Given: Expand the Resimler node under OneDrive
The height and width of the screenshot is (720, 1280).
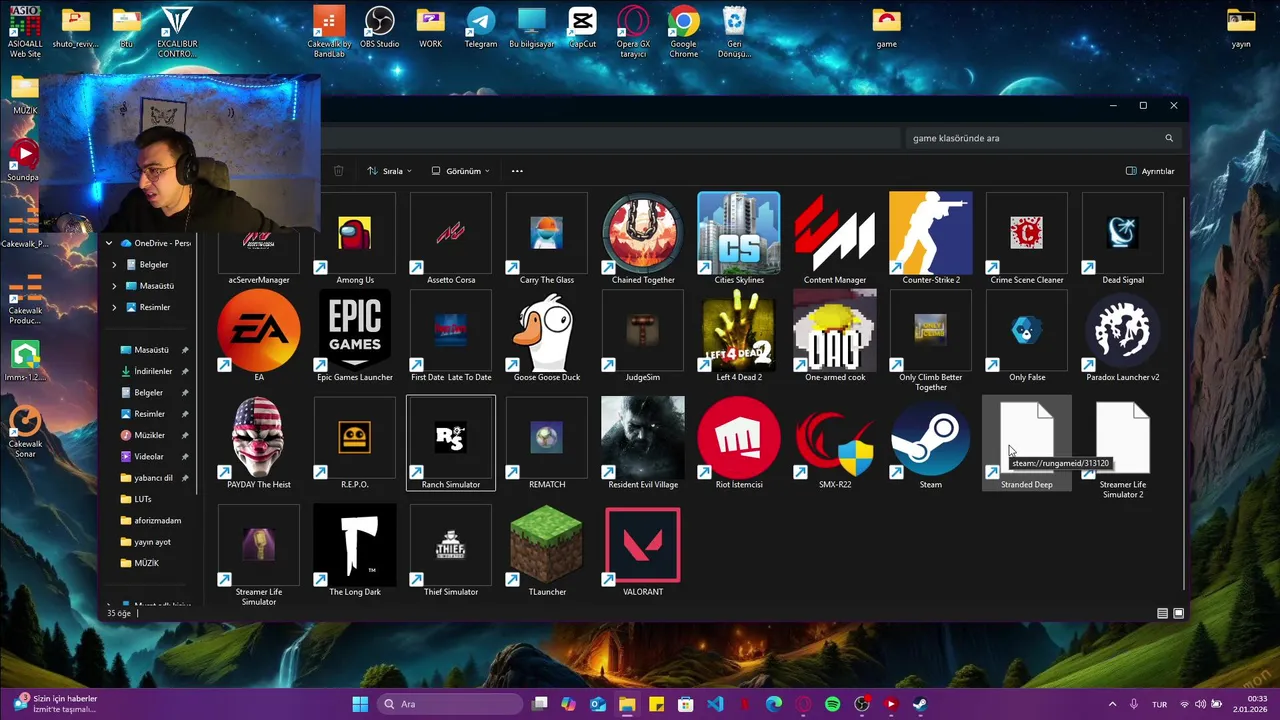Looking at the screenshot, I should (114, 307).
